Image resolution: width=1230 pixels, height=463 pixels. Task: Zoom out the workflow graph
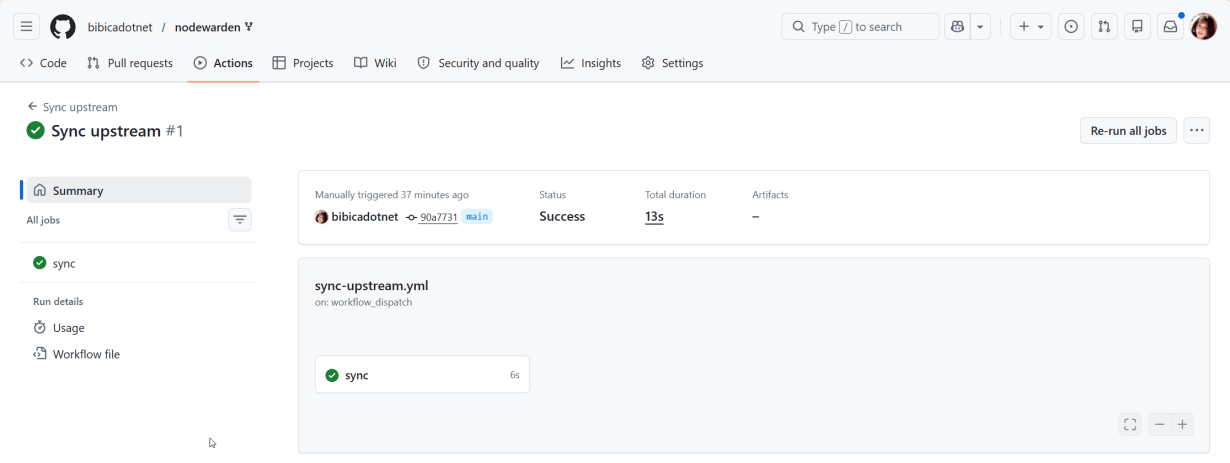[x=1159, y=425]
